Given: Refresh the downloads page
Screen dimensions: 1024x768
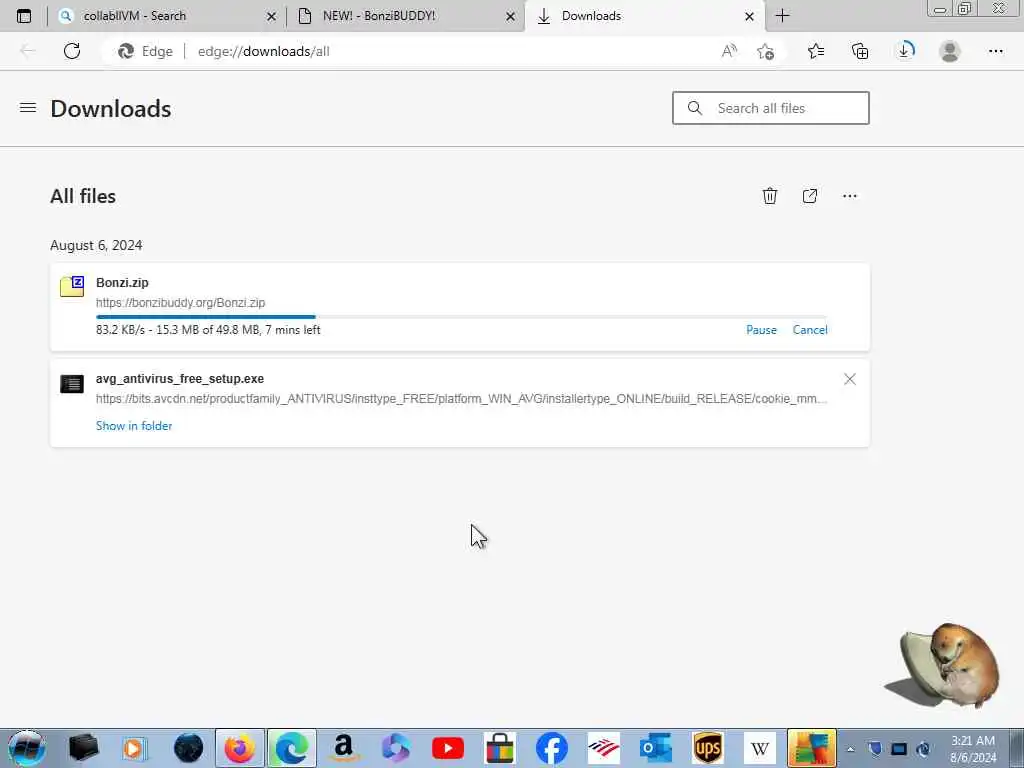Looking at the screenshot, I should point(72,51).
